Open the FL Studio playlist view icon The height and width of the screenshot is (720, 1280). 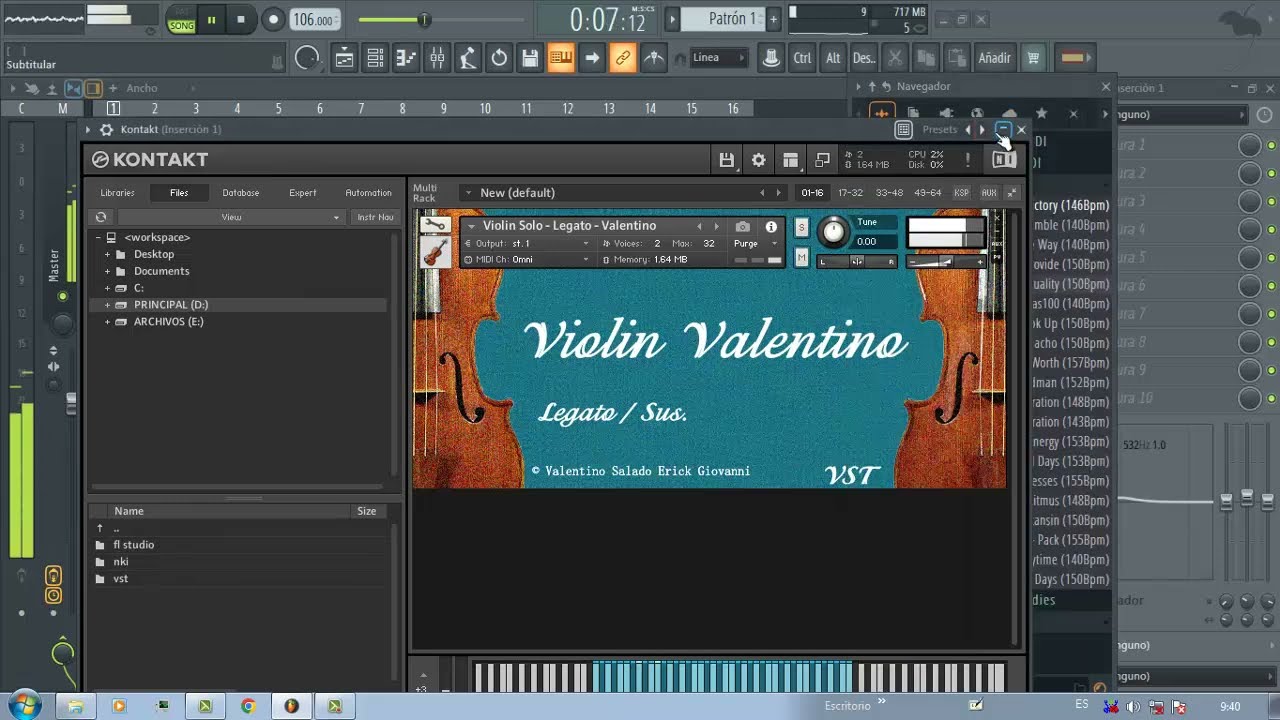click(x=344, y=58)
